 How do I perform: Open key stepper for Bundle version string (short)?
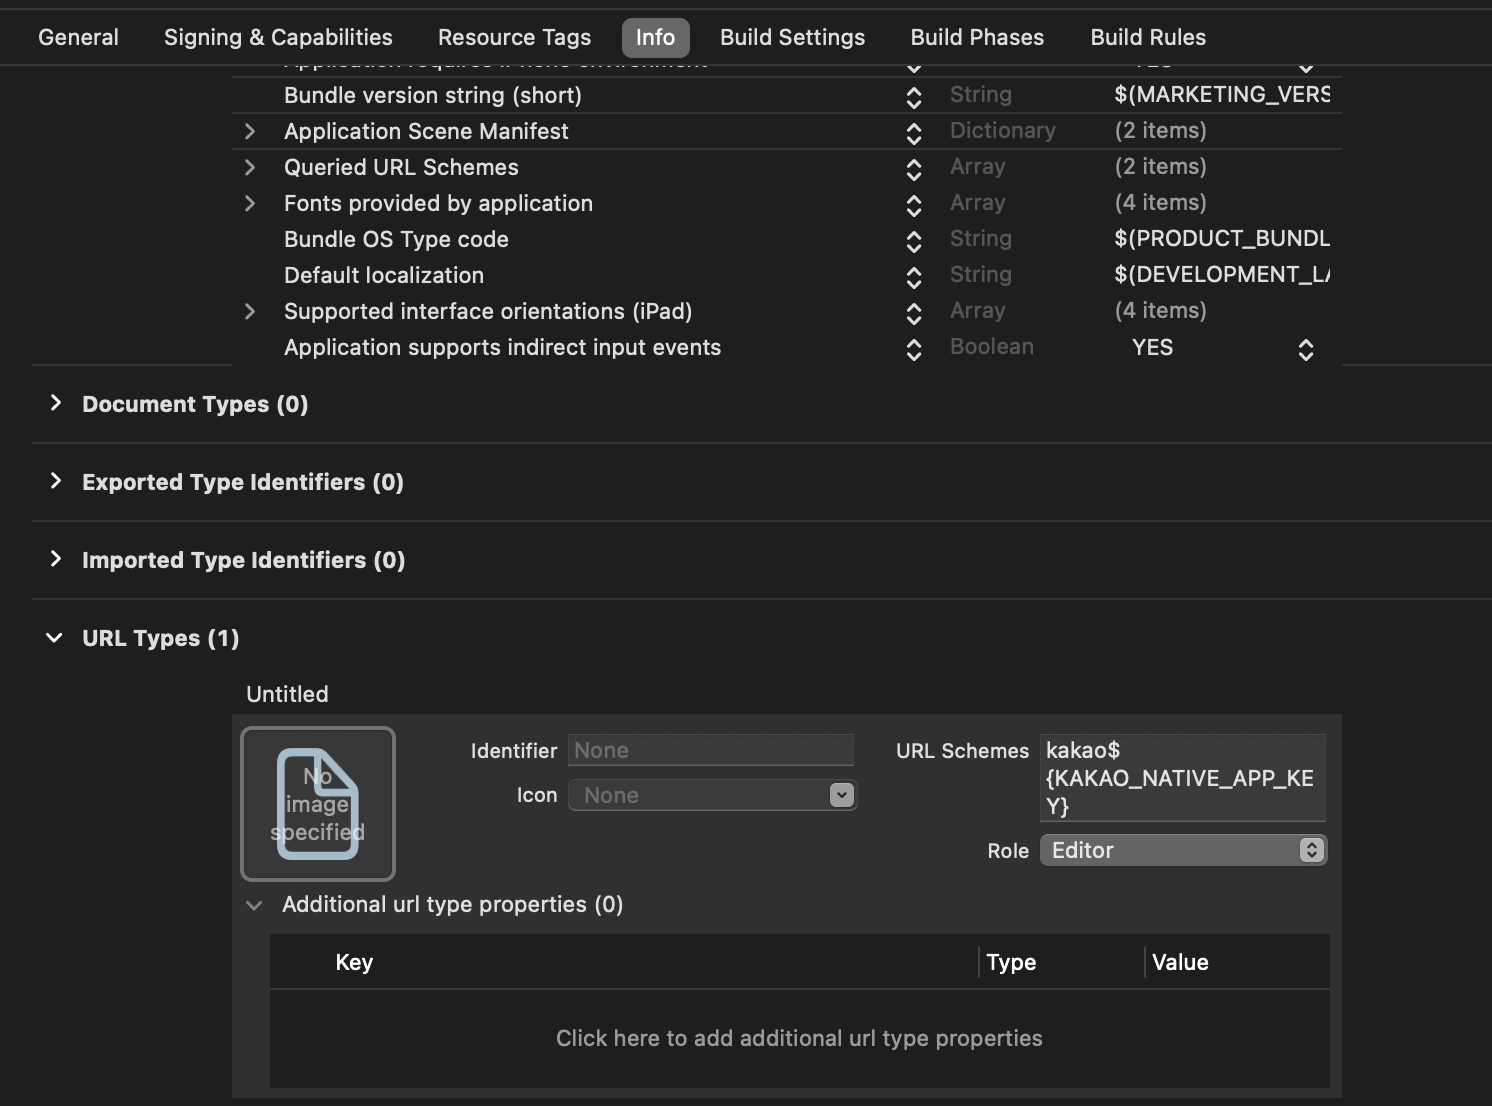tap(914, 97)
